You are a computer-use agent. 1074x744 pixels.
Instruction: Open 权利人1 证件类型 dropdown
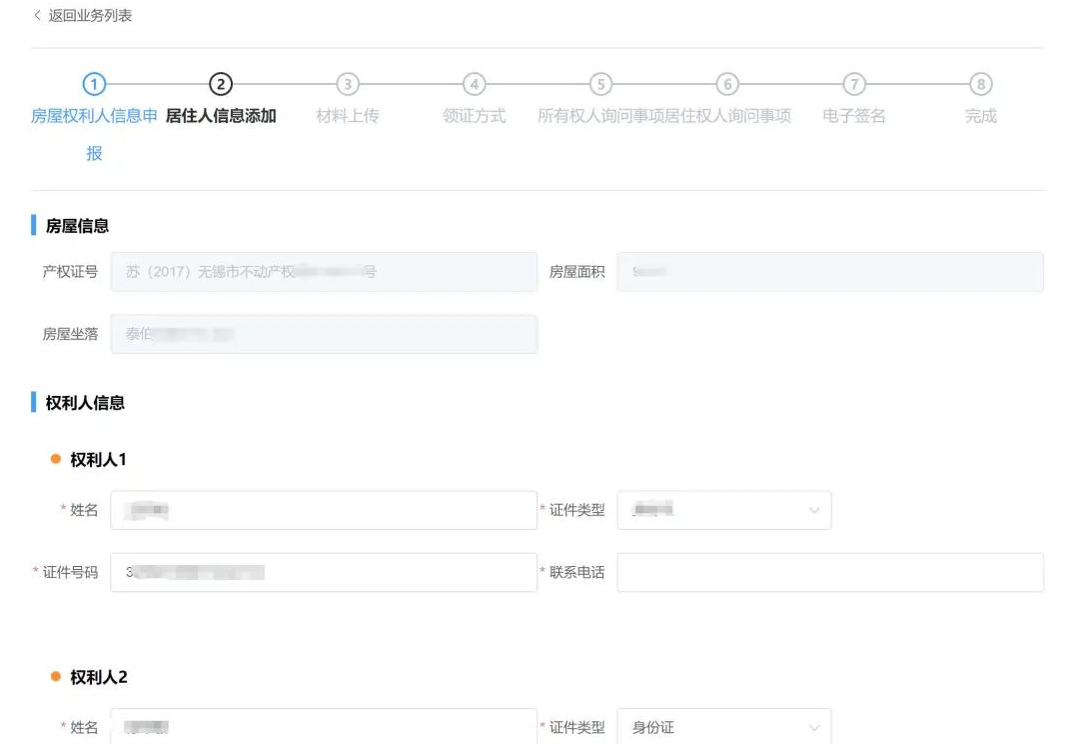point(723,511)
